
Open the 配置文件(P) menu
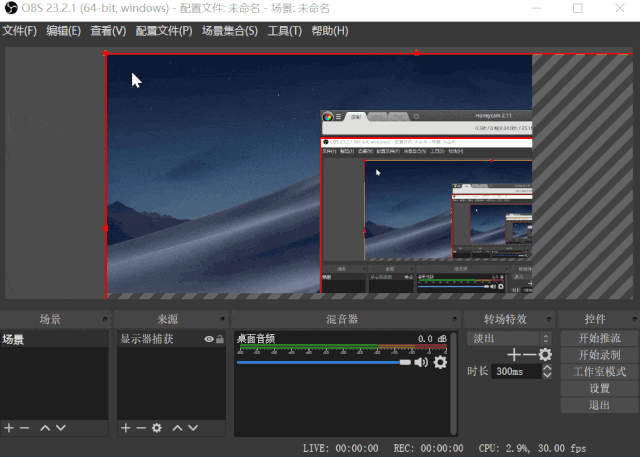tap(164, 31)
